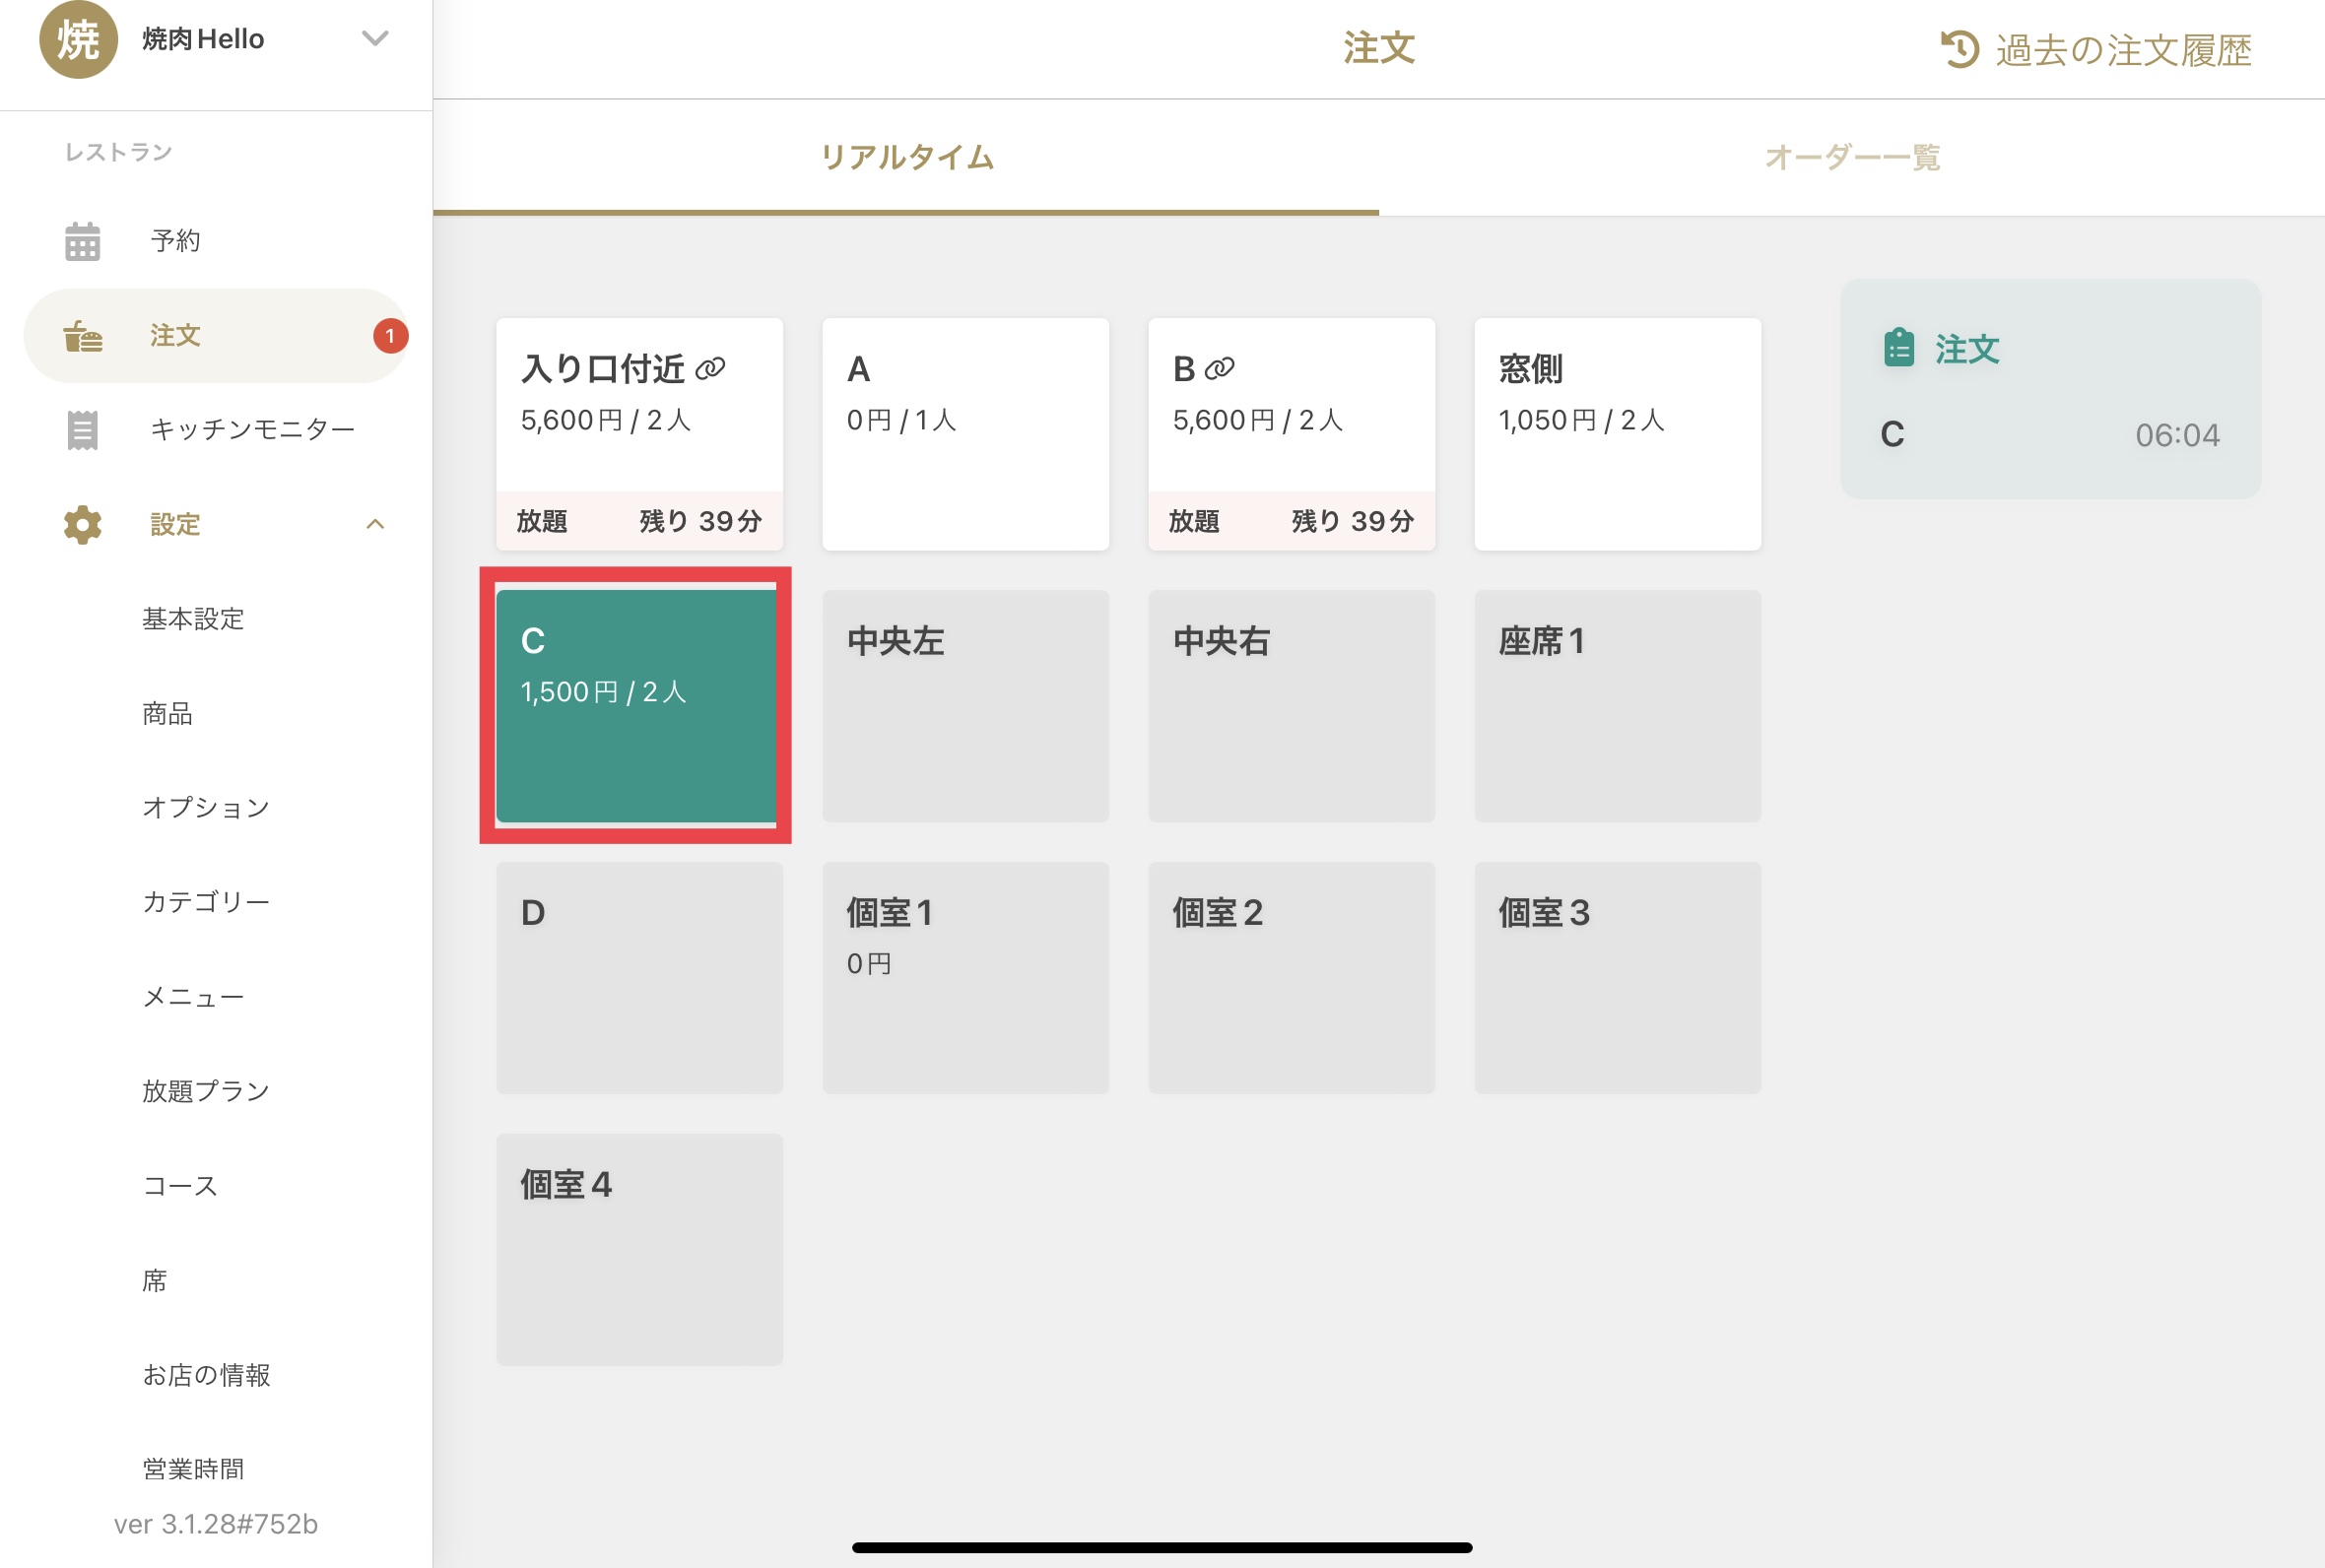Open the 個室1 table card
The width and height of the screenshot is (2325, 1568).
click(964, 977)
